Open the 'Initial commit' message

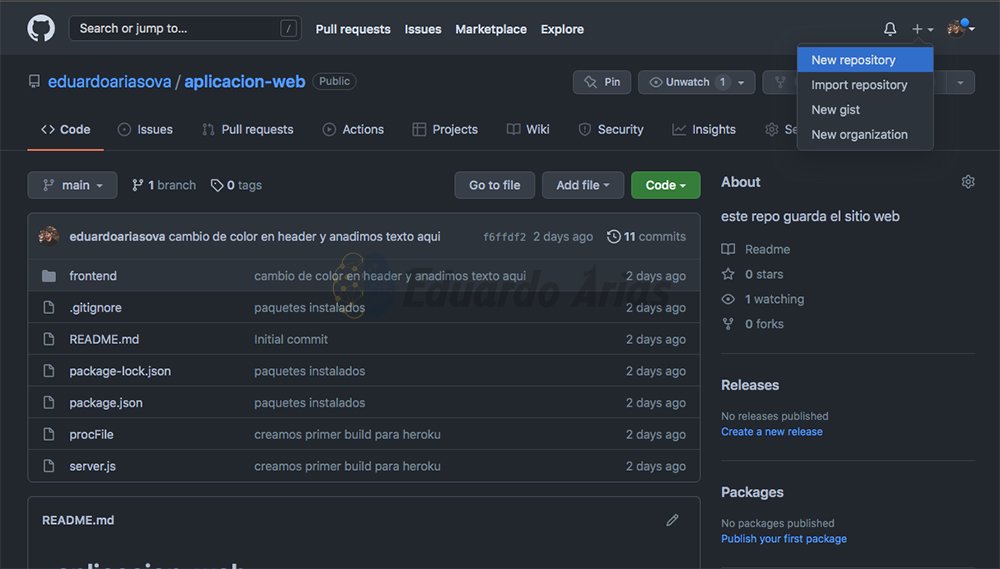coord(291,339)
